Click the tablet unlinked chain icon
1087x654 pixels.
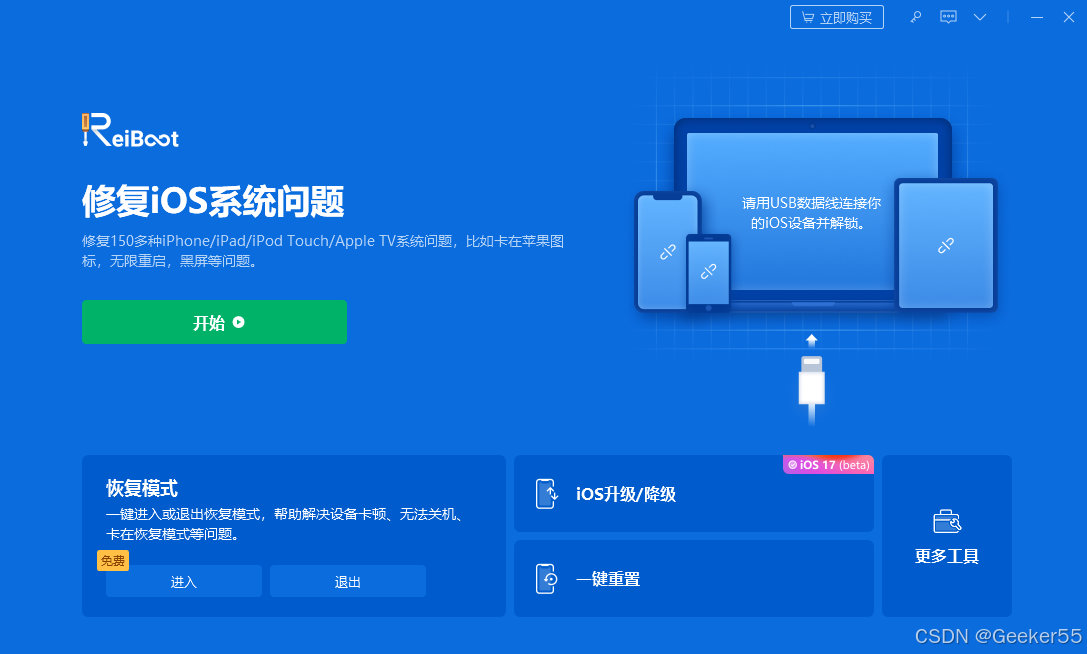tap(946, 246)
